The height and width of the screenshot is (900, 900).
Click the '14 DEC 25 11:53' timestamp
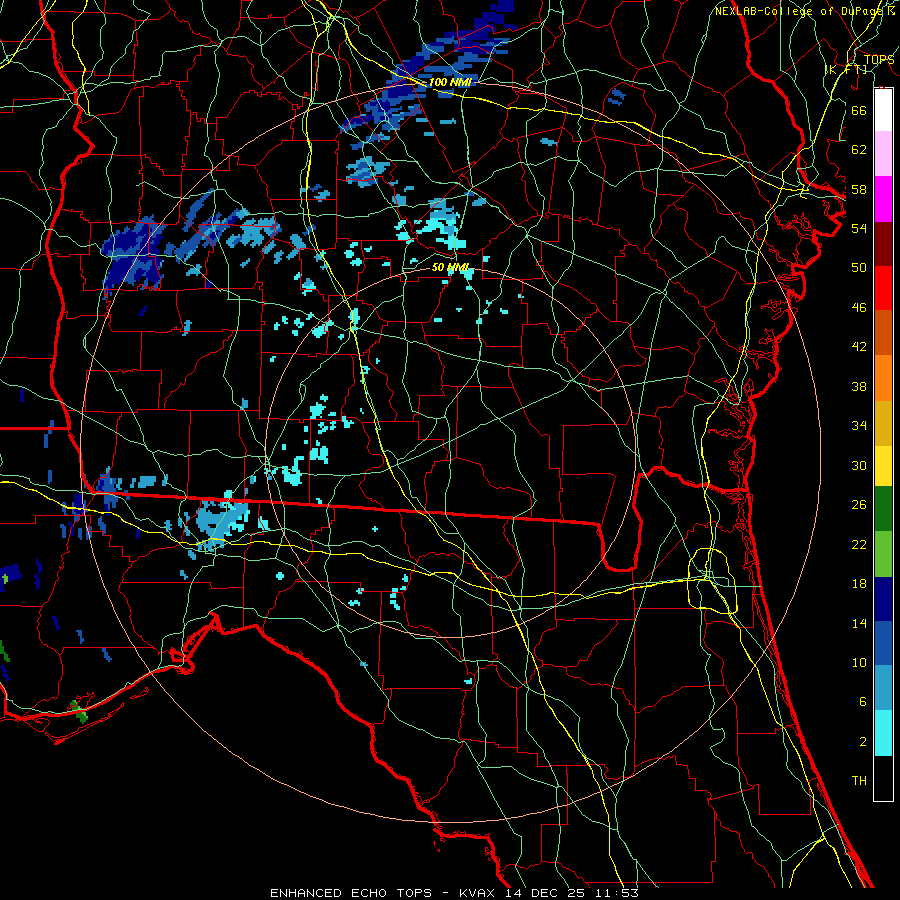pos(572,893)
